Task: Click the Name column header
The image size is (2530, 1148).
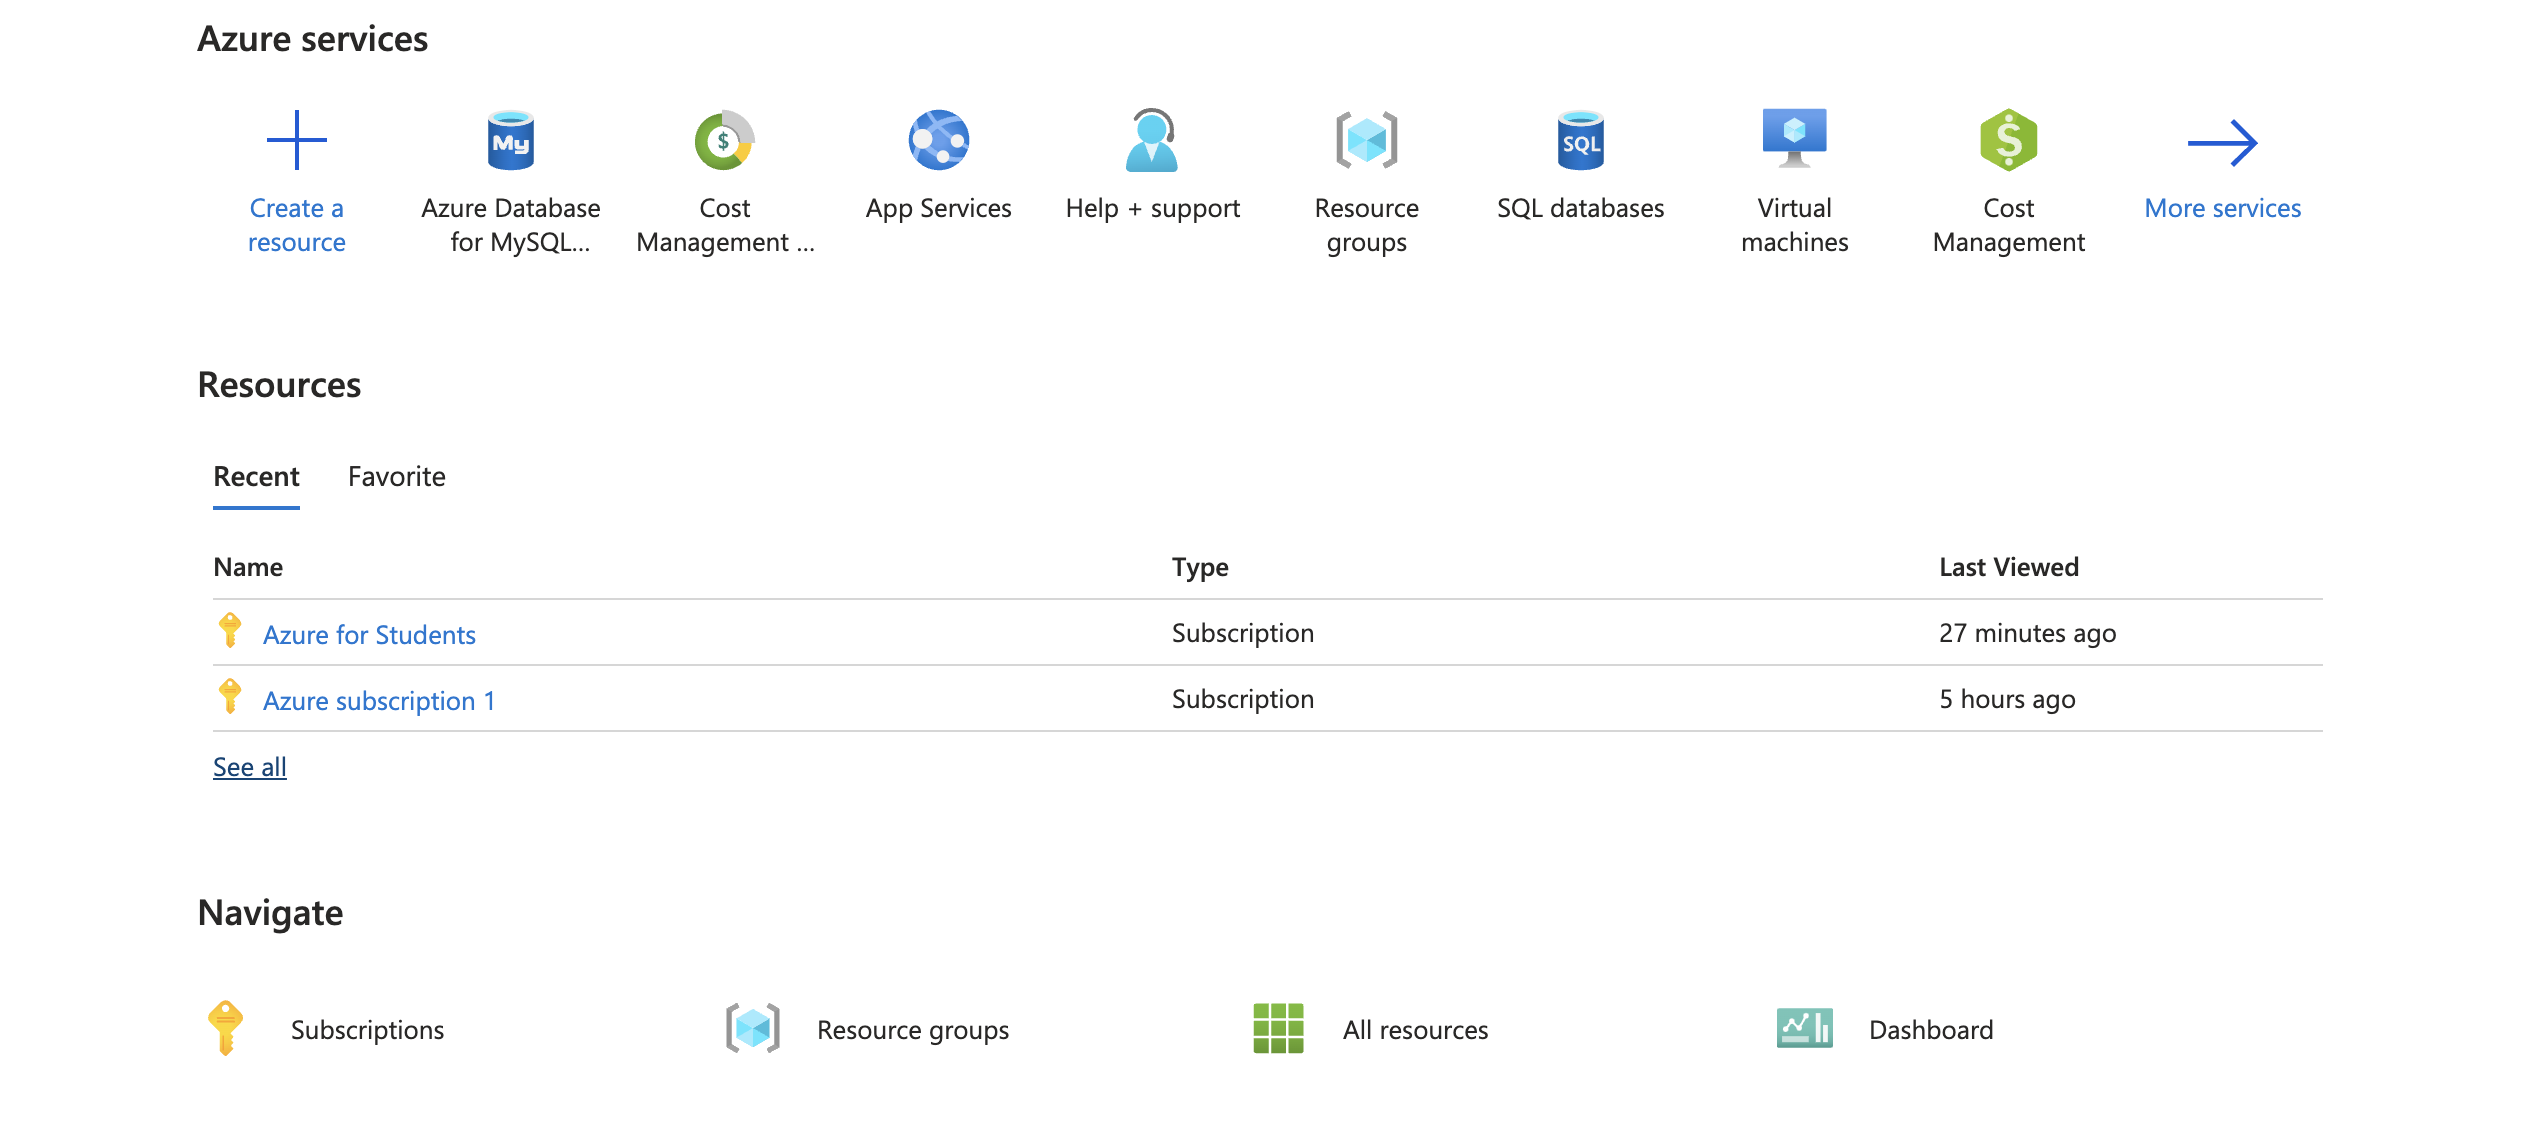Action: point(248,567)
